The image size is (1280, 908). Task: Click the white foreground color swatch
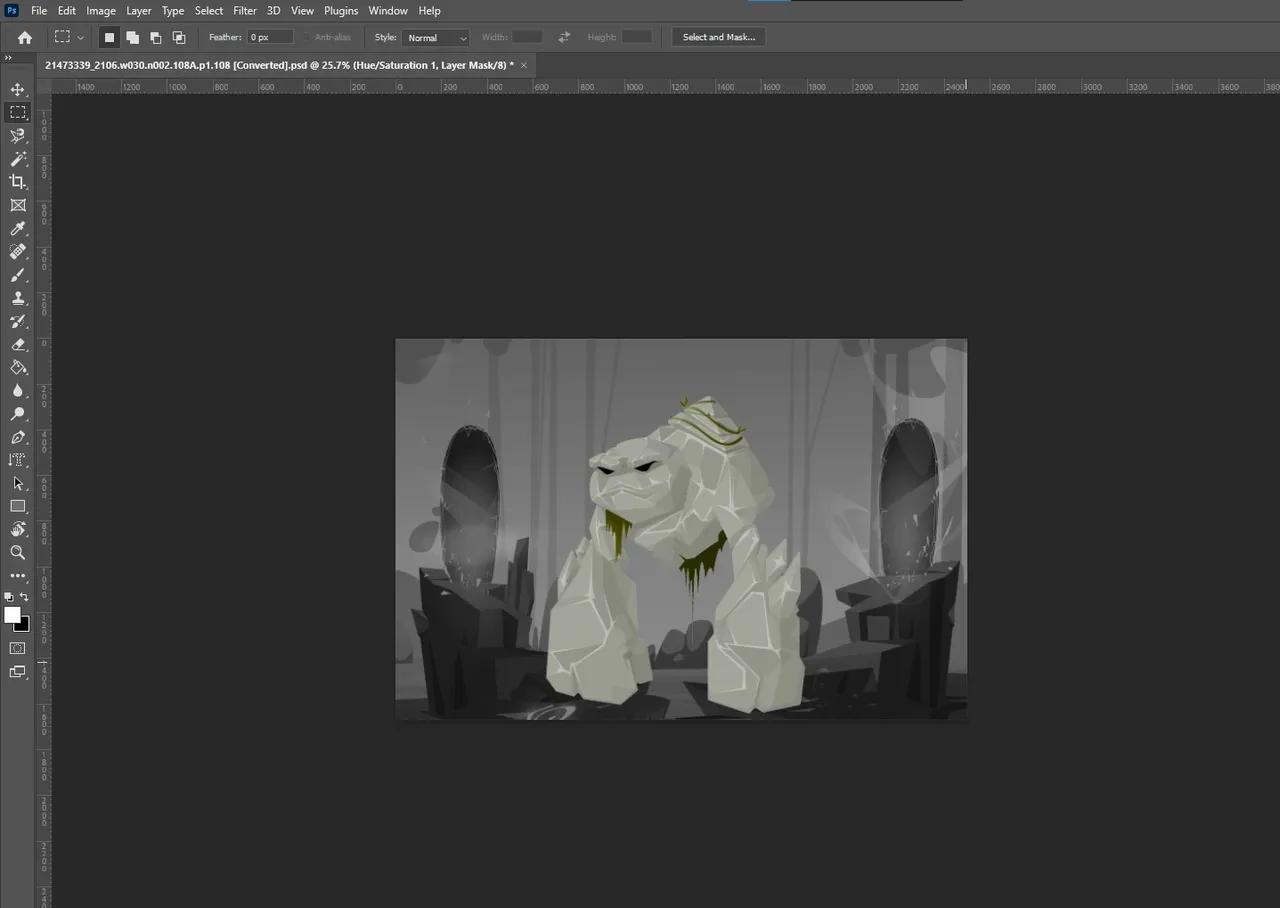pos(12,614)
